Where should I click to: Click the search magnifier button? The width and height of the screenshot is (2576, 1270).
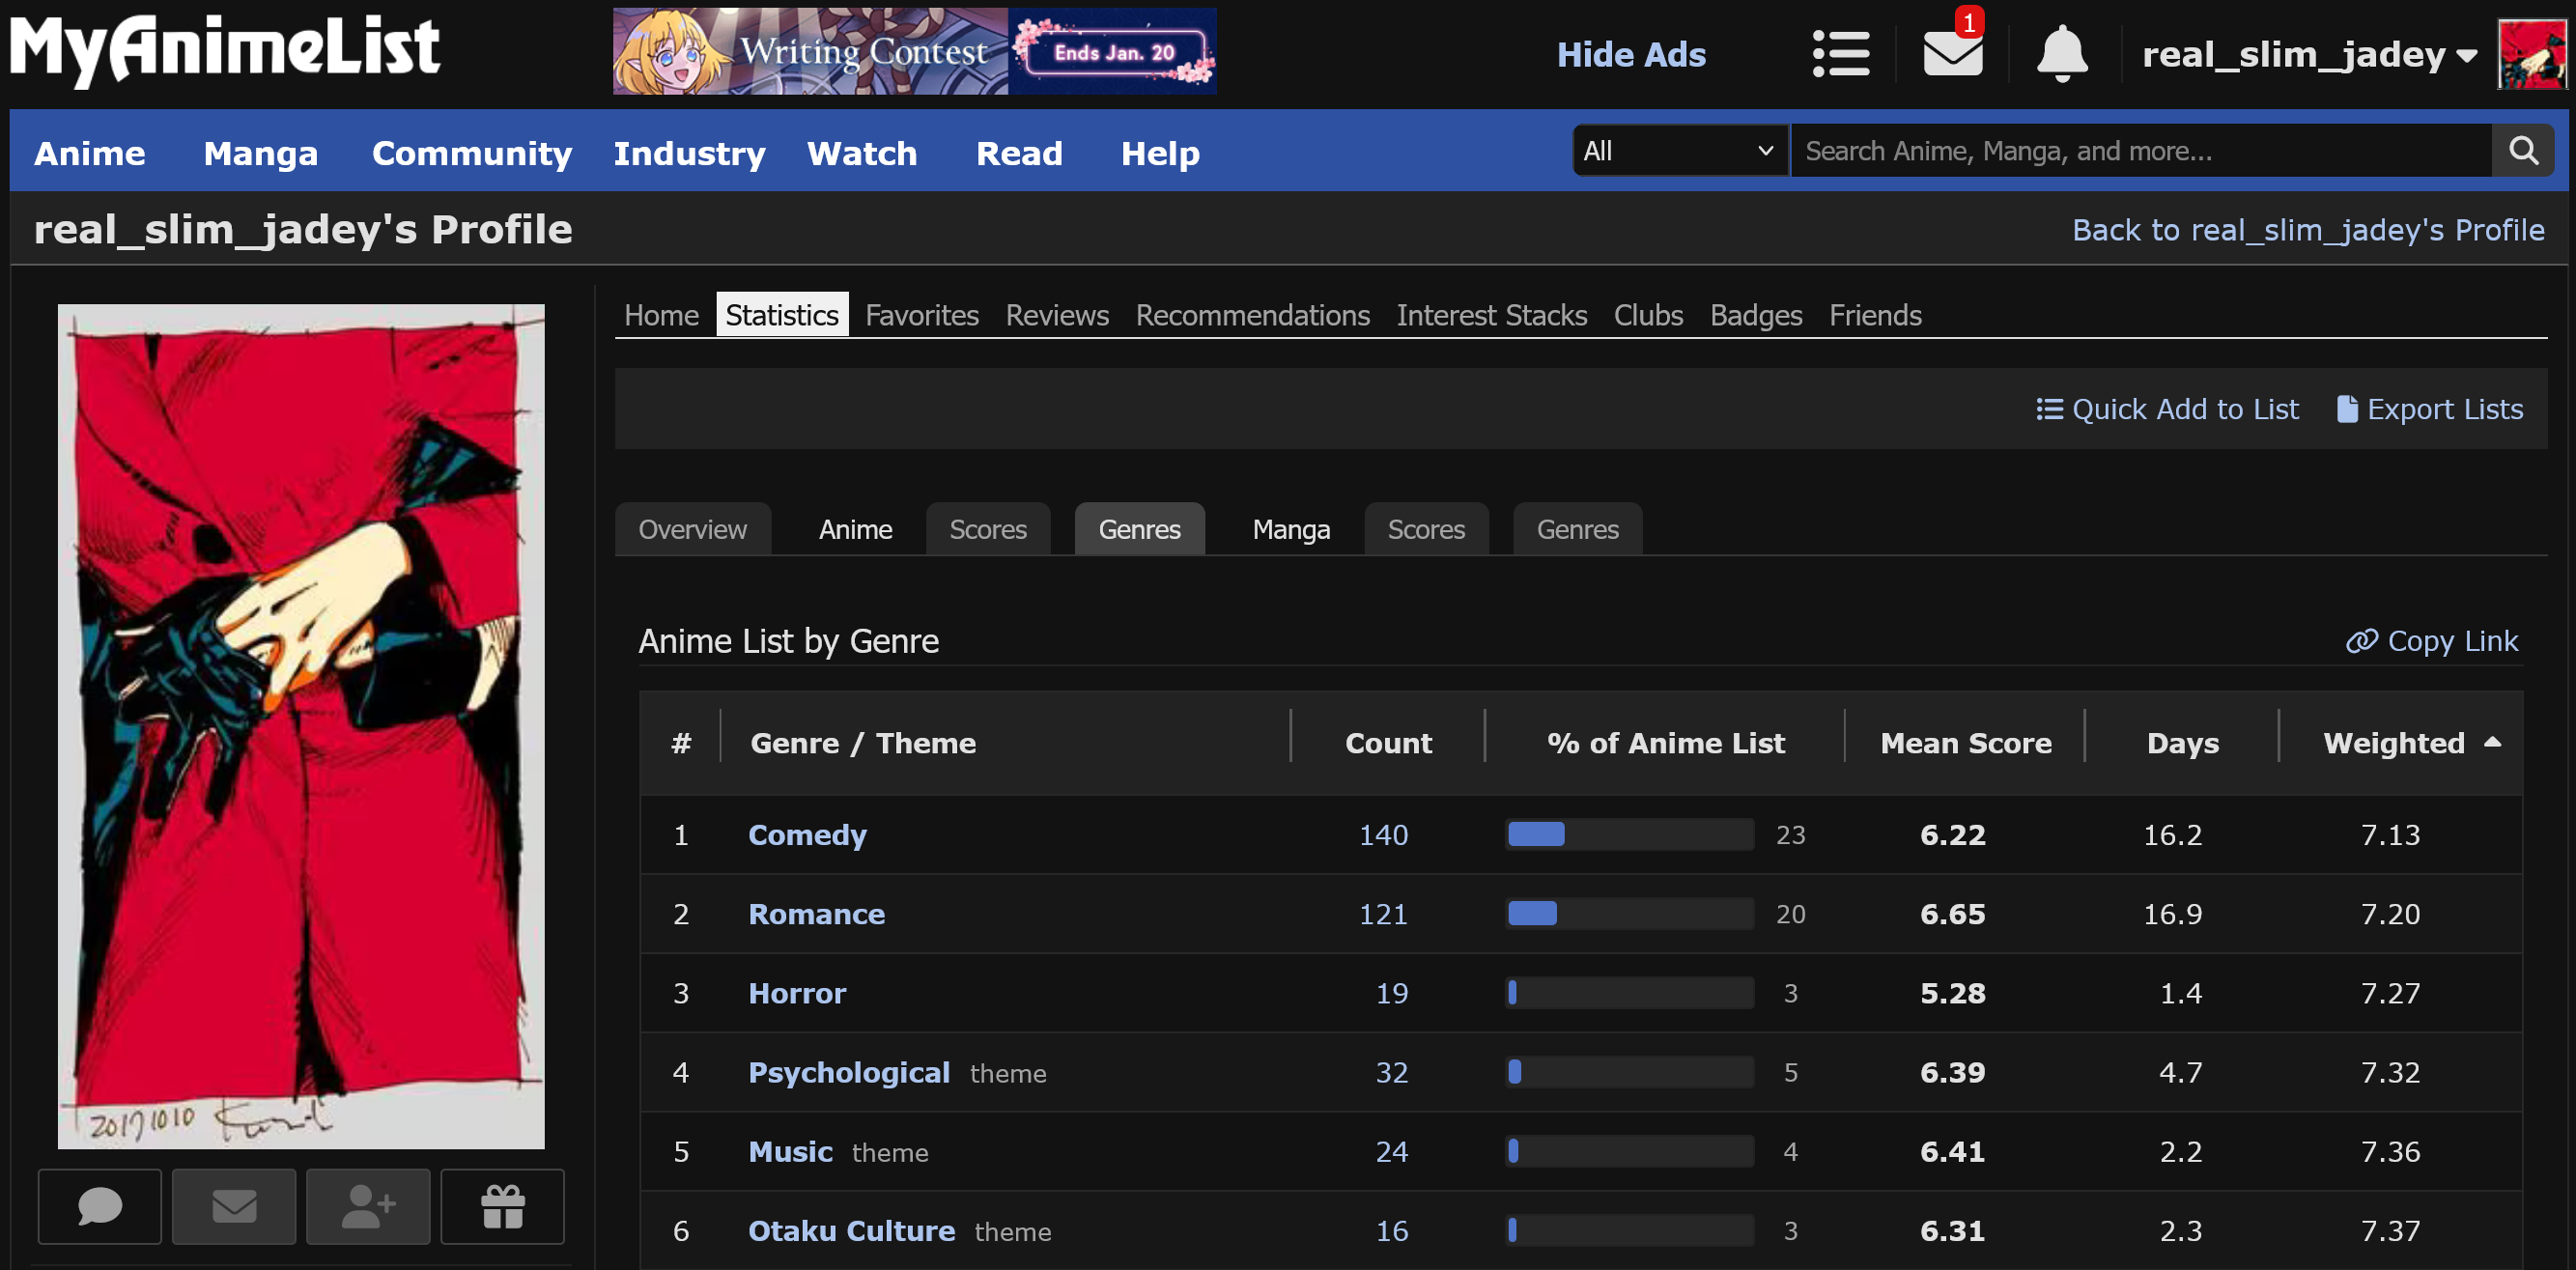(2522, 151)
